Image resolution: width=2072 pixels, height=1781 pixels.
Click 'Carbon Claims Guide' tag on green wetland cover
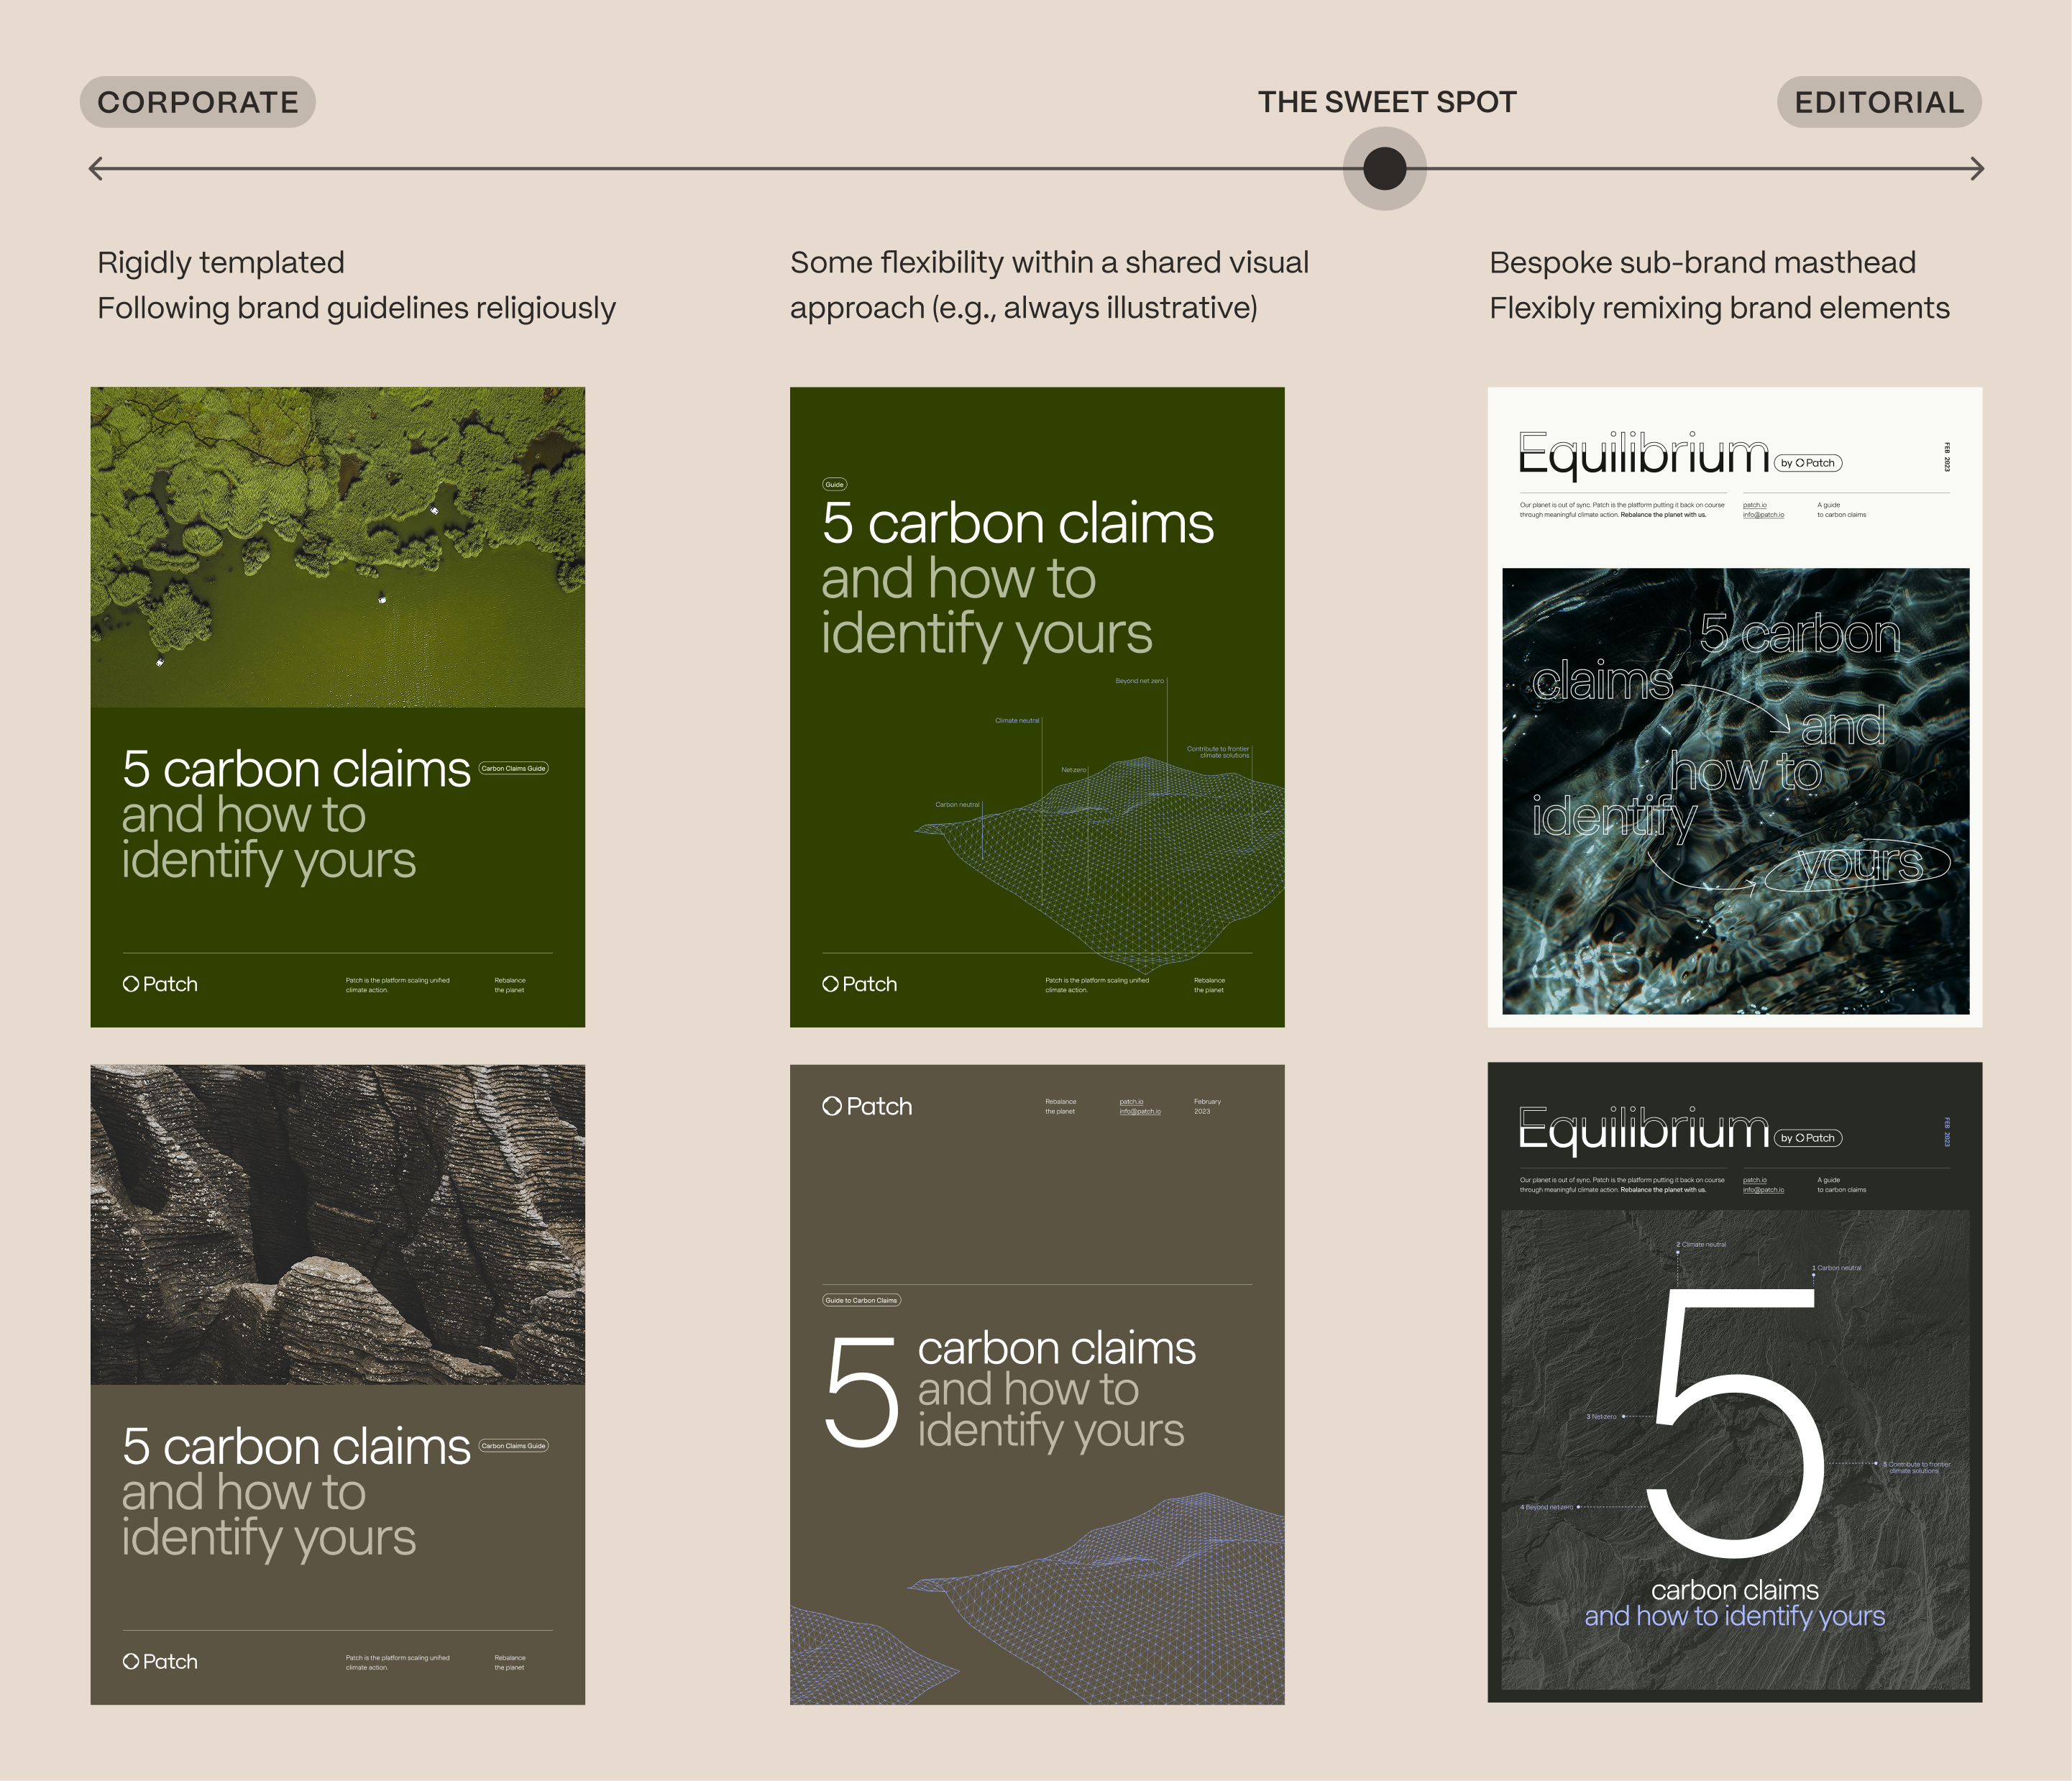(x=514, y=768)
